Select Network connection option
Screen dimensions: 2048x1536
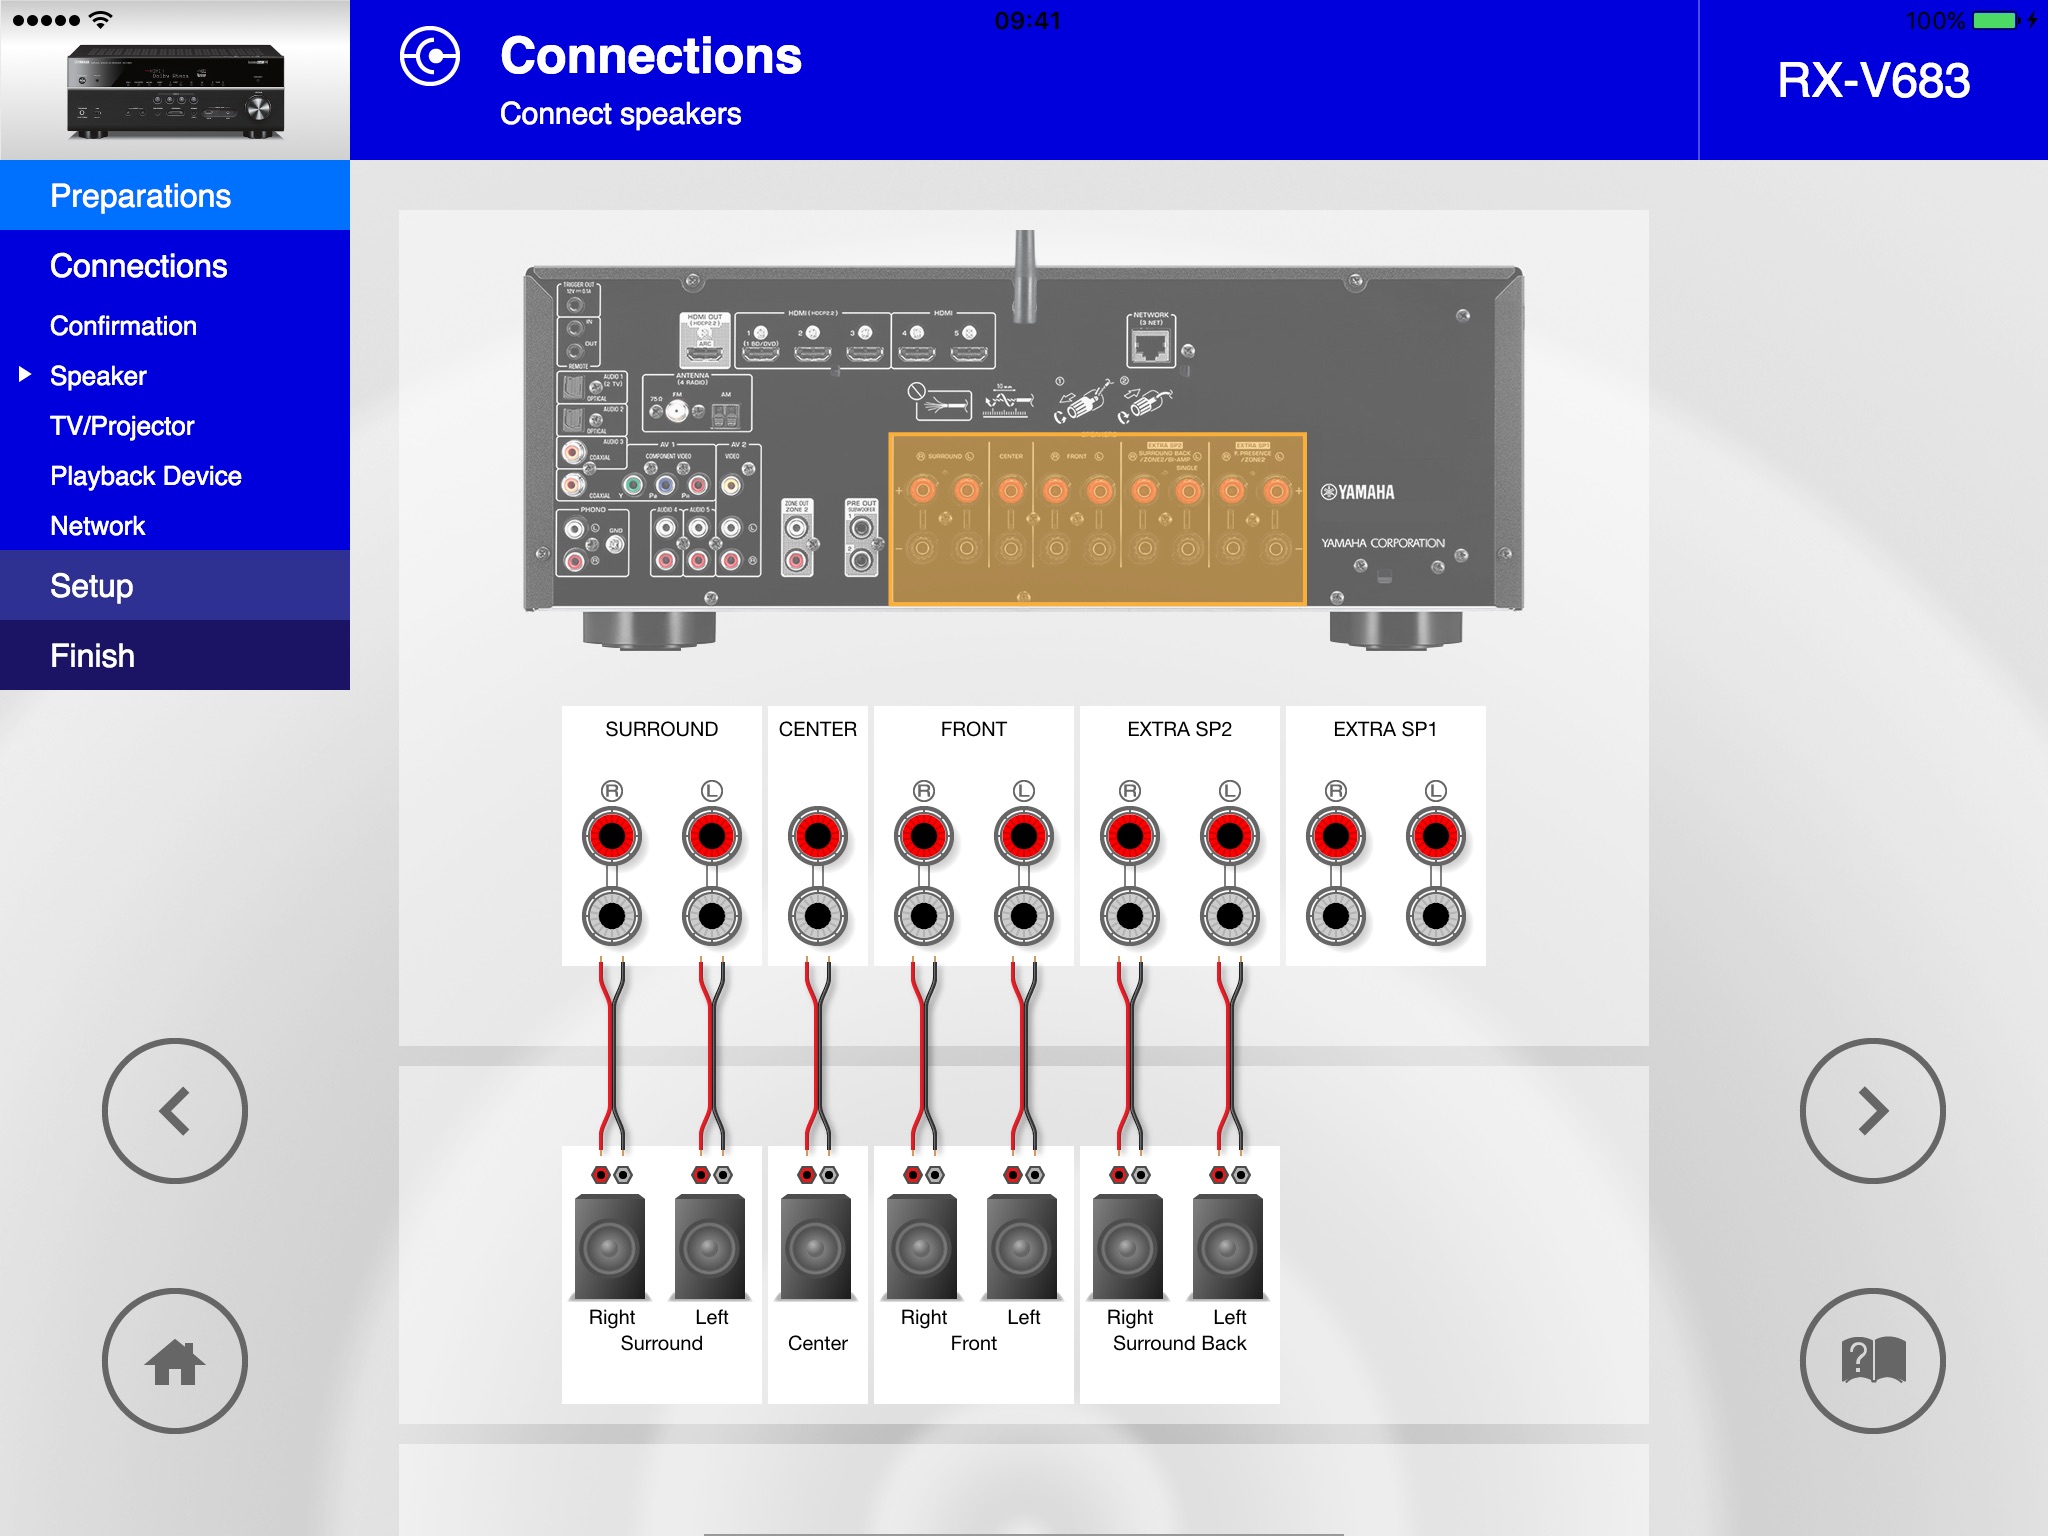pyautogui.click(x=98, y=526)
